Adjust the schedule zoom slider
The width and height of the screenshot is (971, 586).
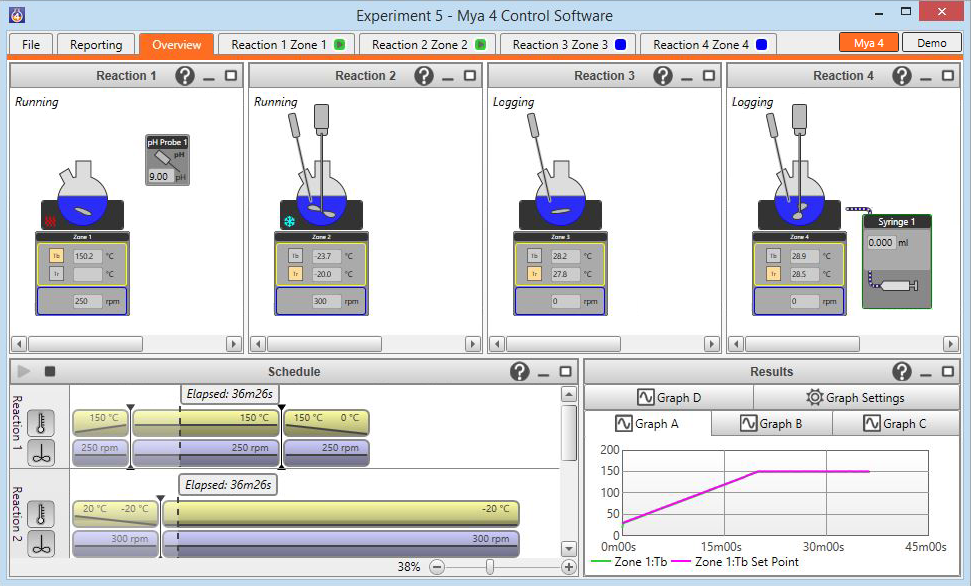[489, 567]
